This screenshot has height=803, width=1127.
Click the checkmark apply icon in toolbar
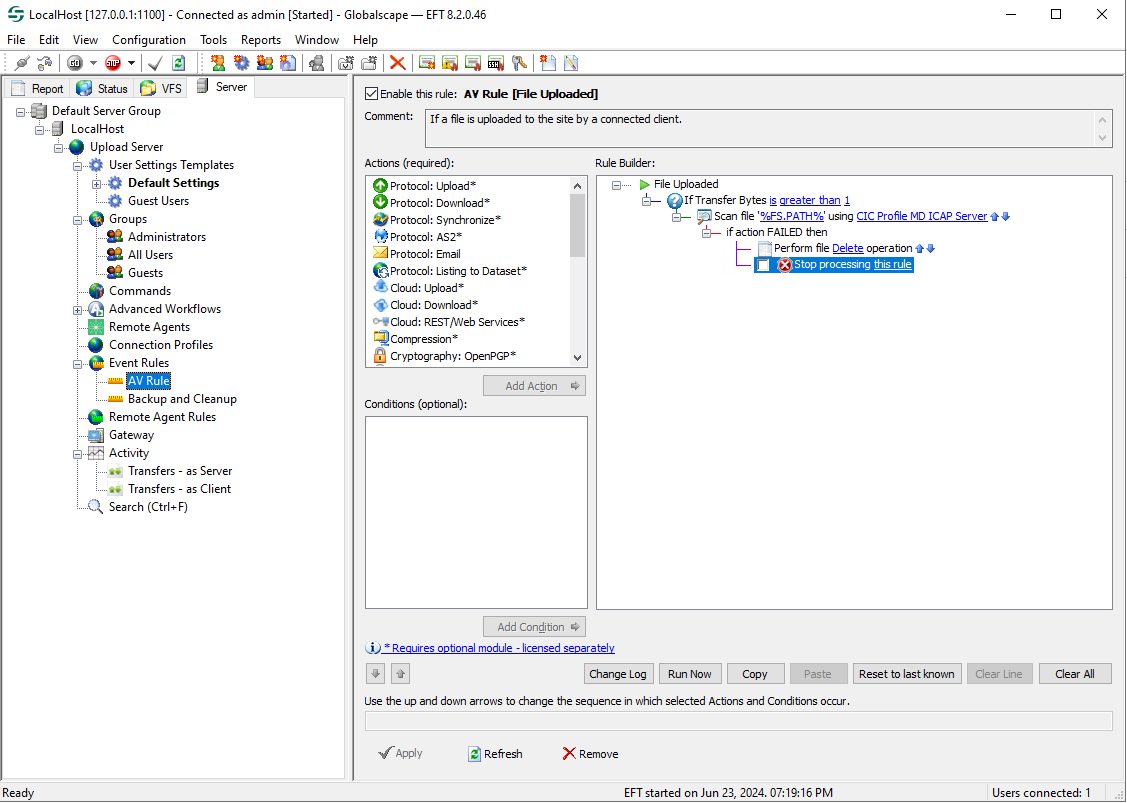(155, 63)
